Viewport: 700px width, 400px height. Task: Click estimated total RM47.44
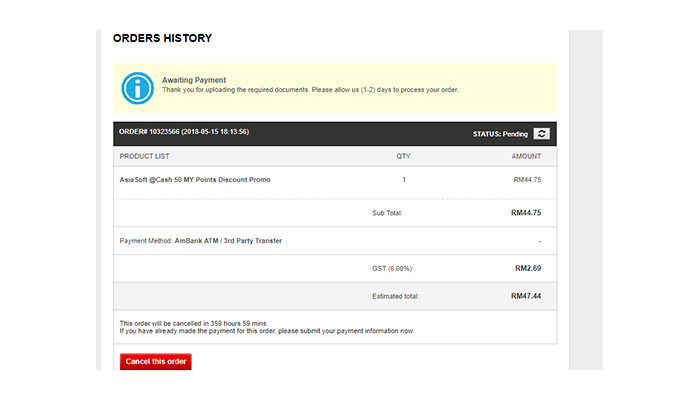pyautogui.click(x=526, y=296)
